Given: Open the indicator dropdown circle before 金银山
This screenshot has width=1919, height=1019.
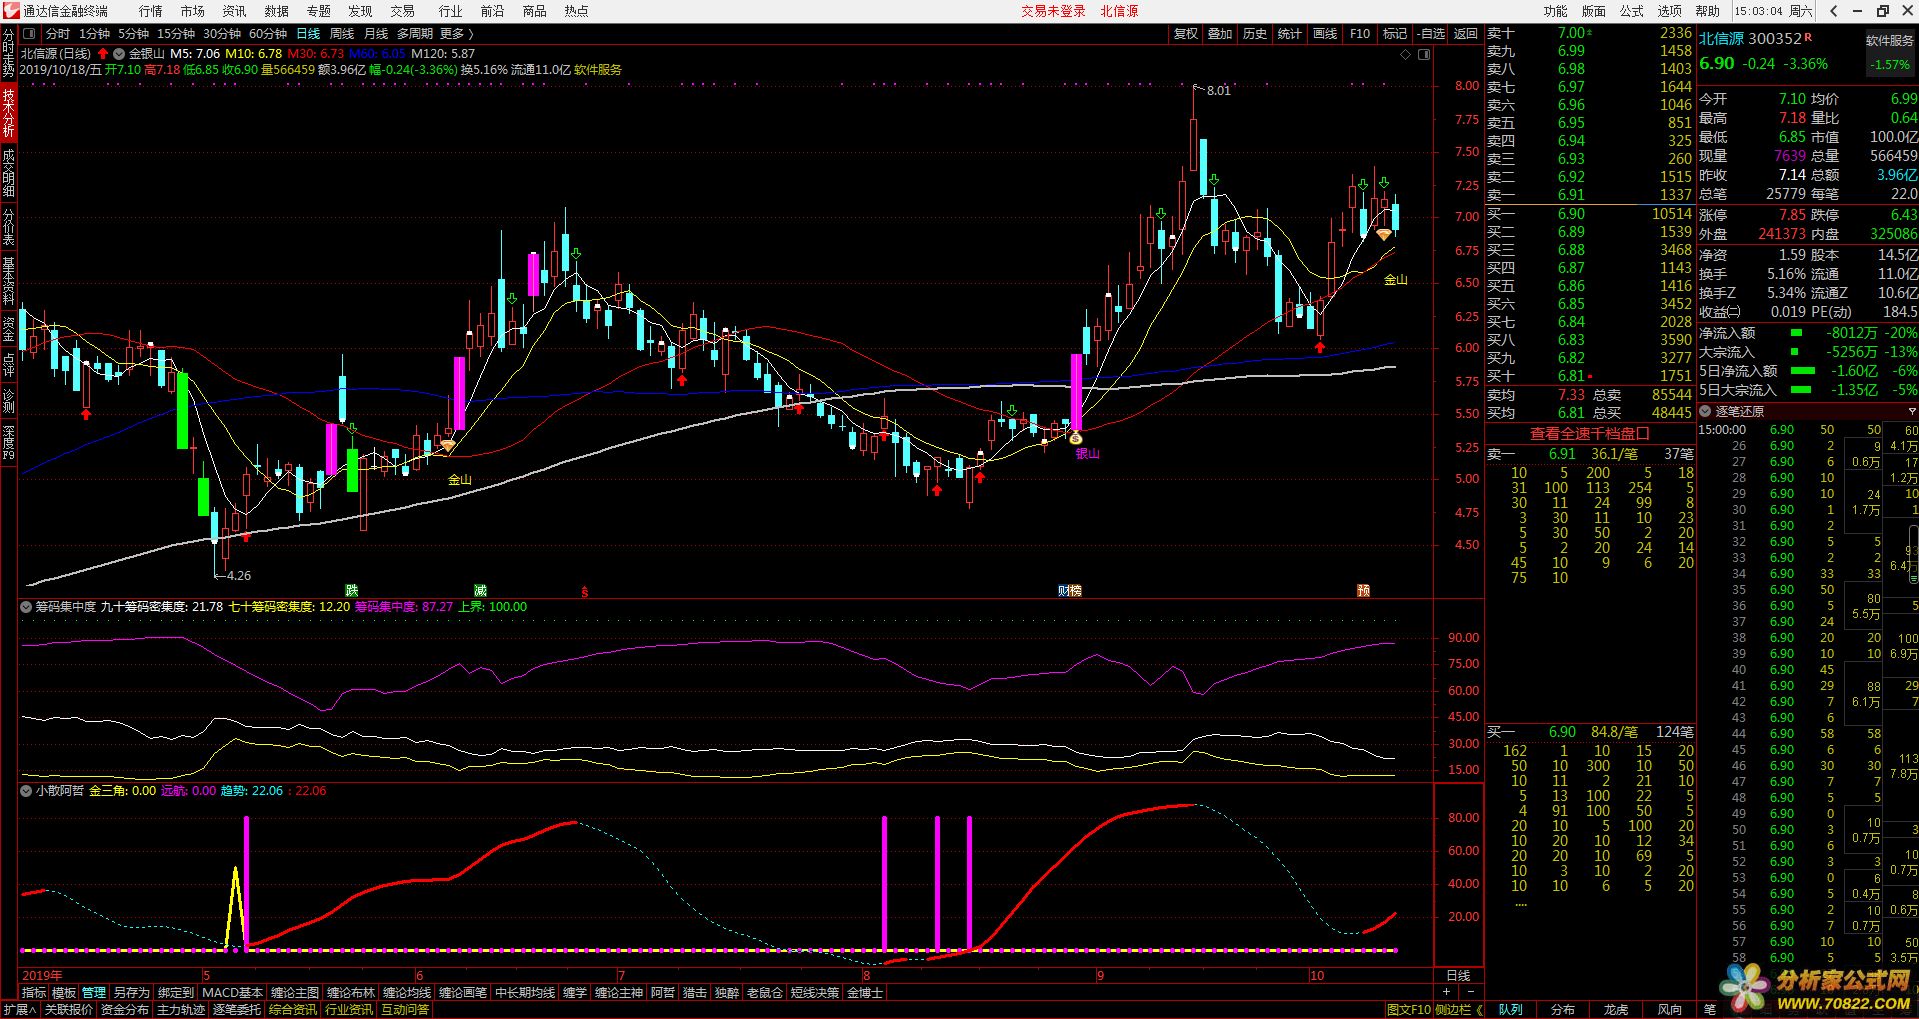Looking at the screenshot, I should (x=120, y=54).
